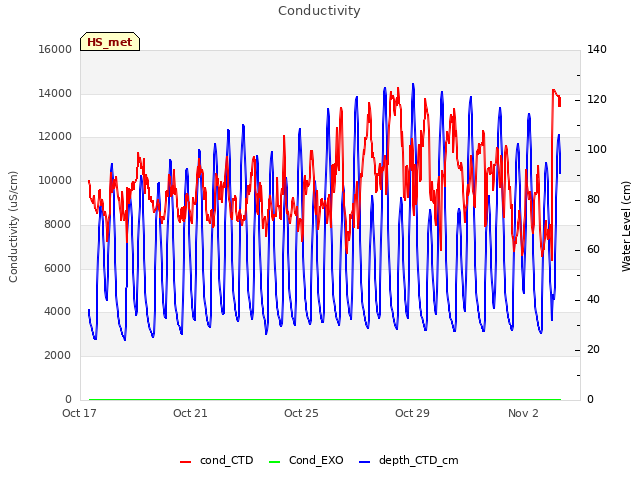Click the green Cond_EXO legend swatch
This screenshot has width=640, height=480.
click(275, 462)
